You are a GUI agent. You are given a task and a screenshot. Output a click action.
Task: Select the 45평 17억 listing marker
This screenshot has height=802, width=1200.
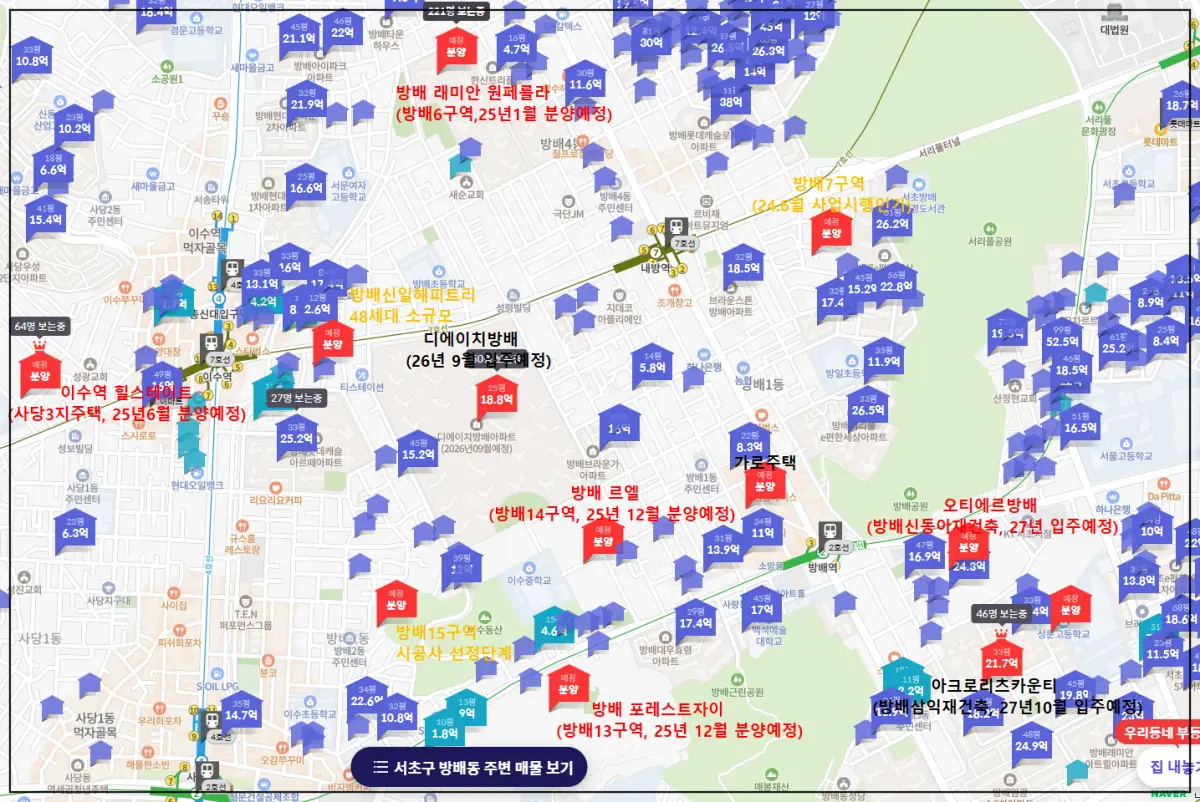(x=762, y=609)
